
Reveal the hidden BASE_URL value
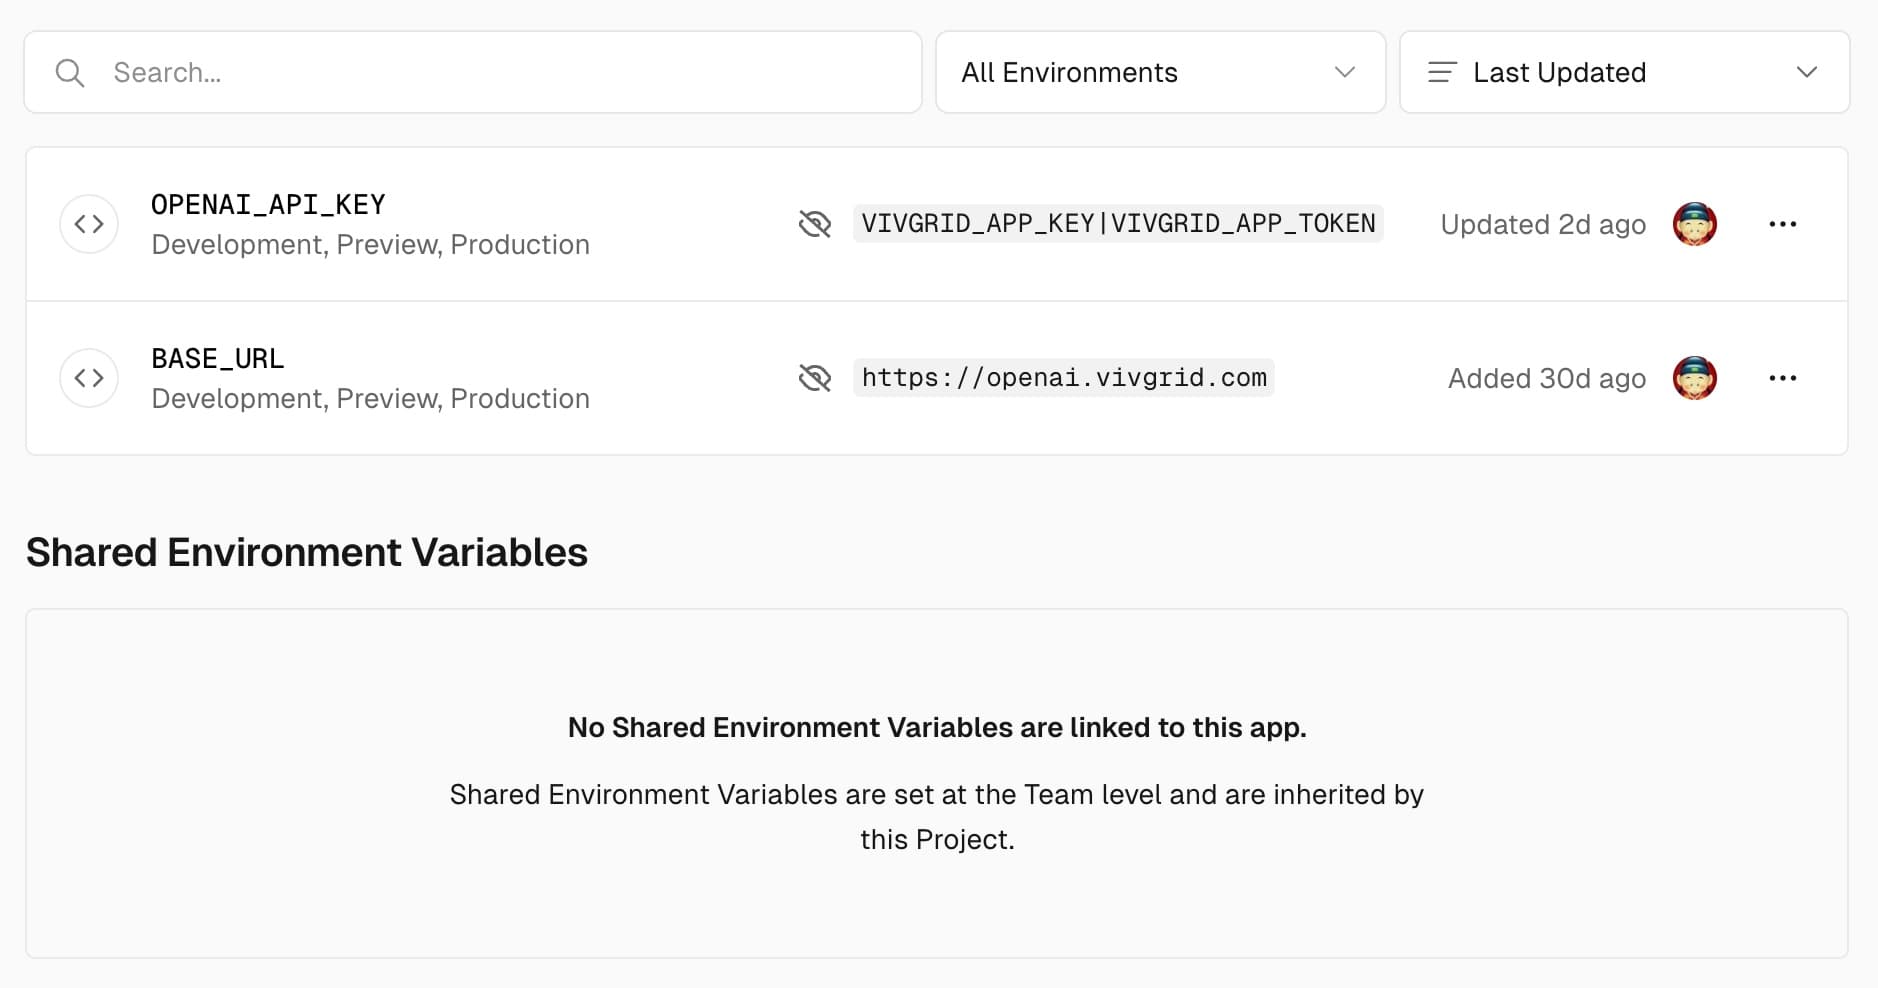[x=814, y=377]
